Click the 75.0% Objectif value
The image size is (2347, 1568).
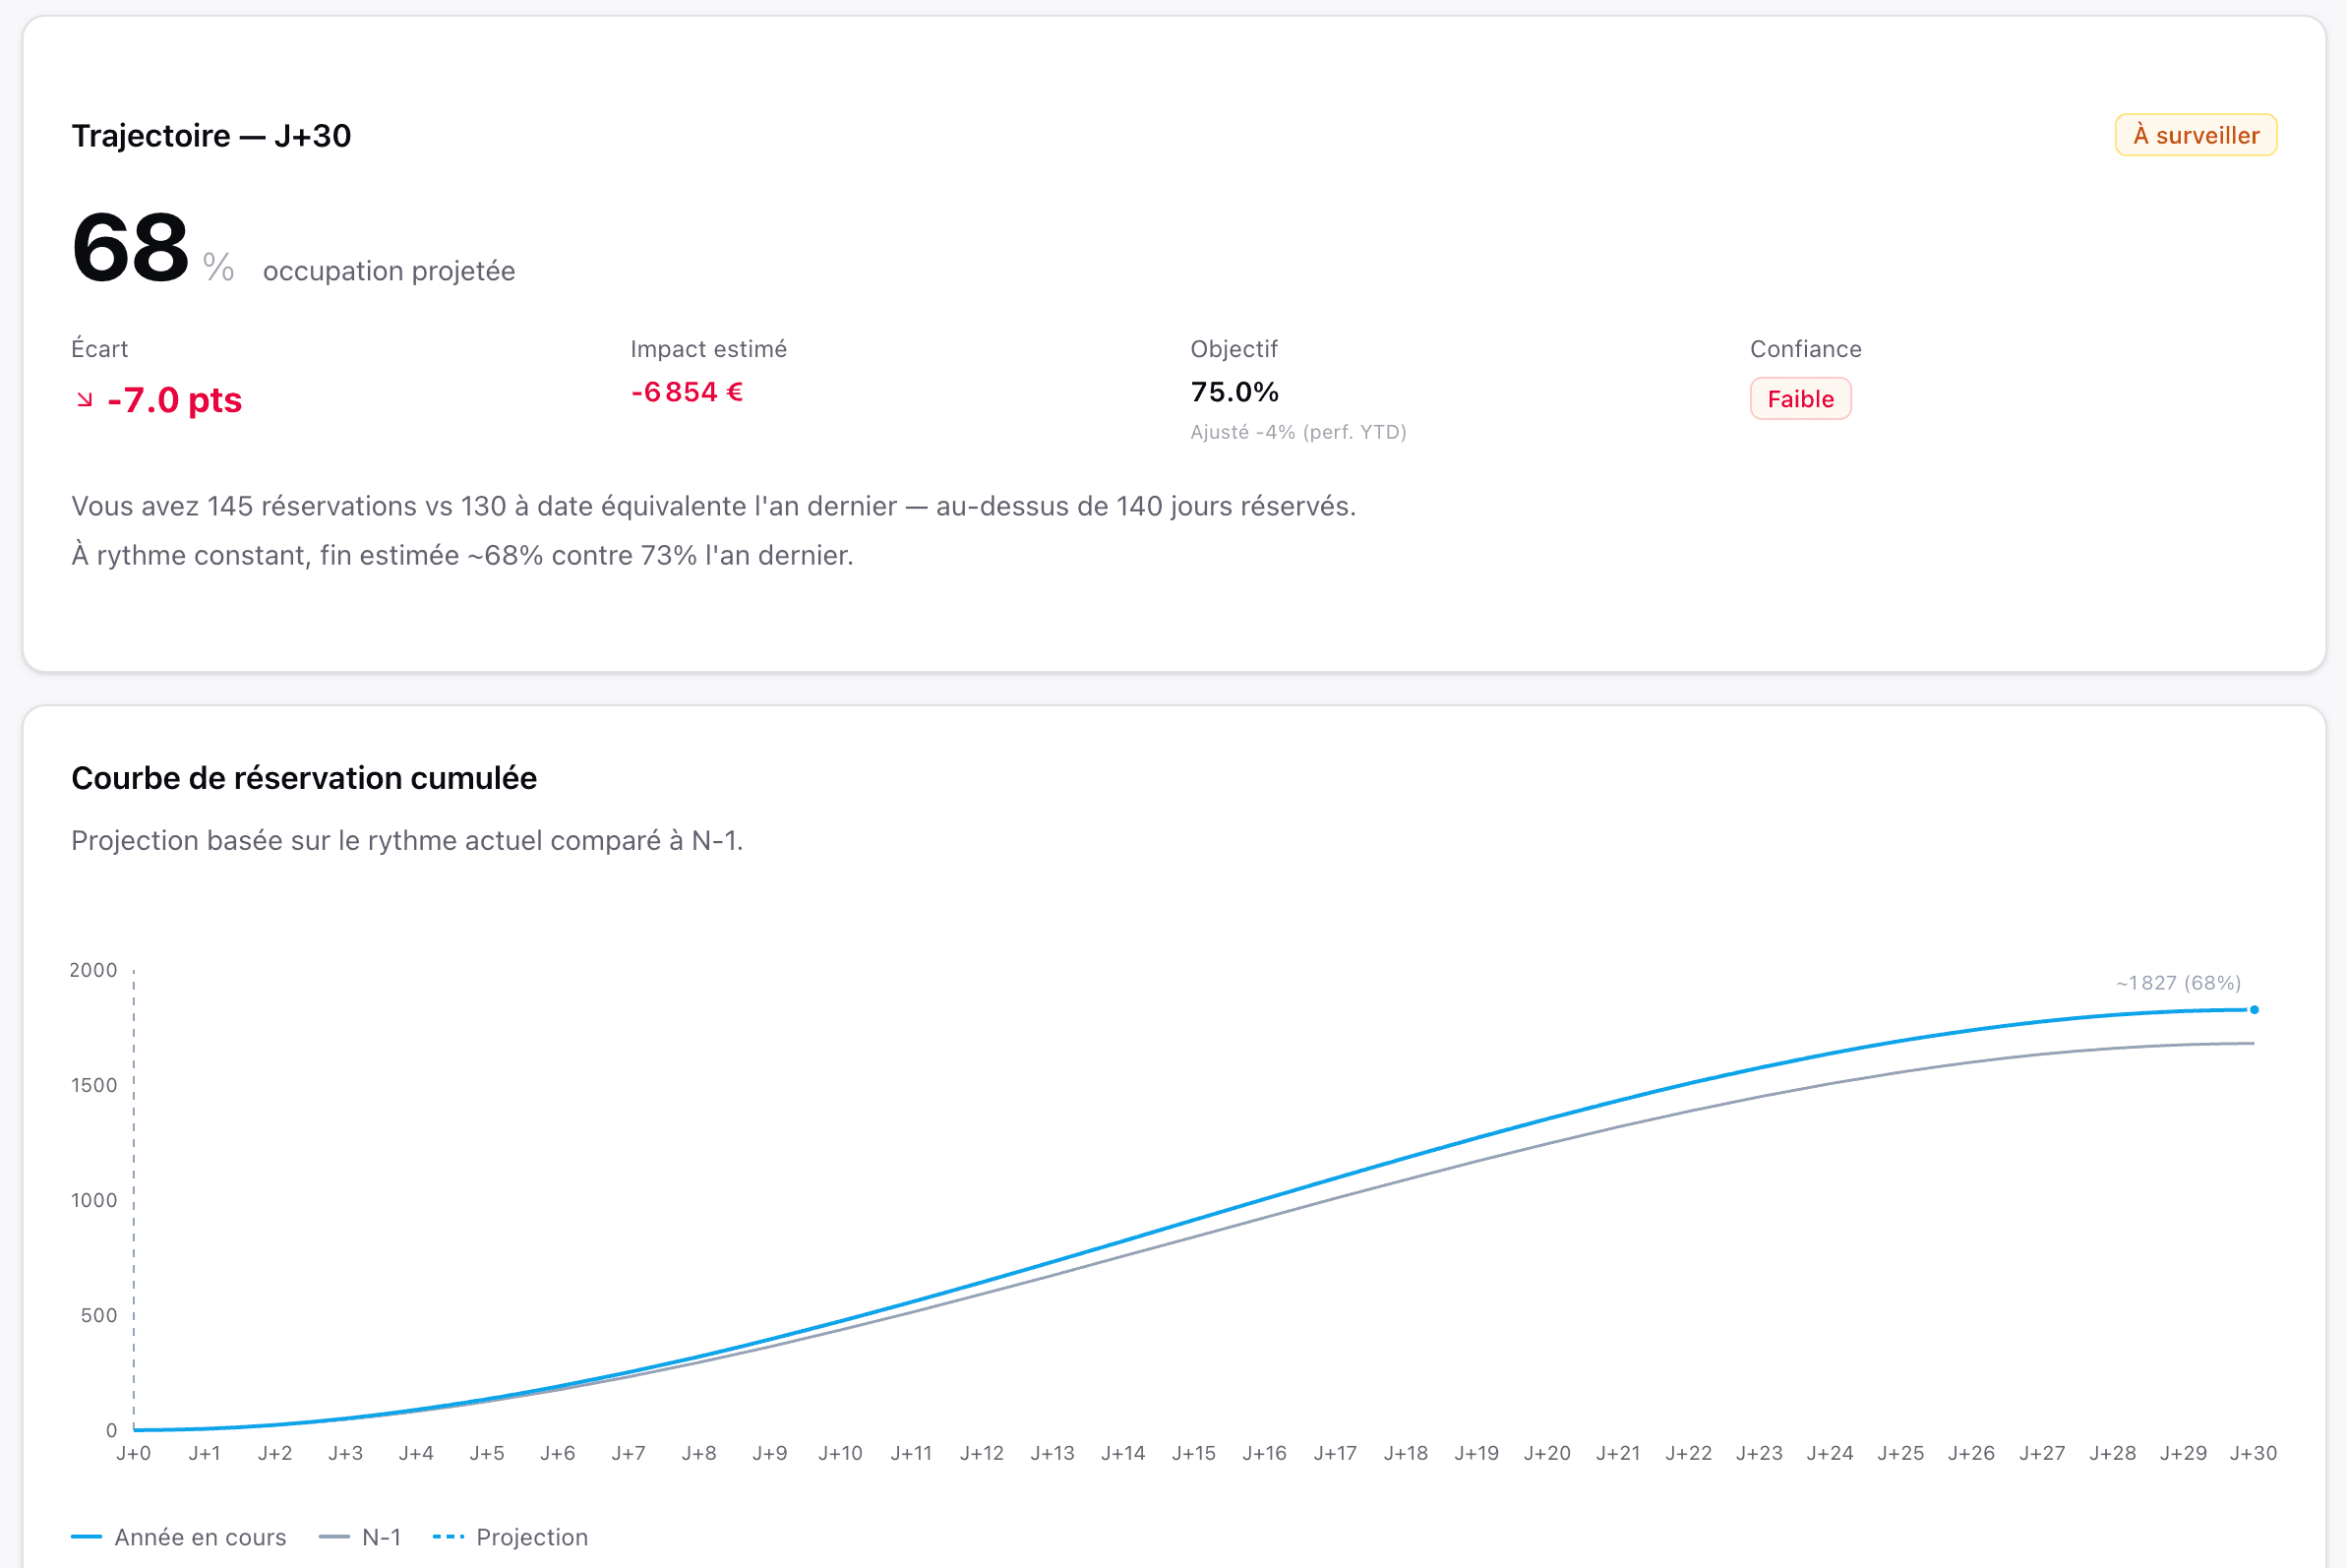[x=1234, y=392]
